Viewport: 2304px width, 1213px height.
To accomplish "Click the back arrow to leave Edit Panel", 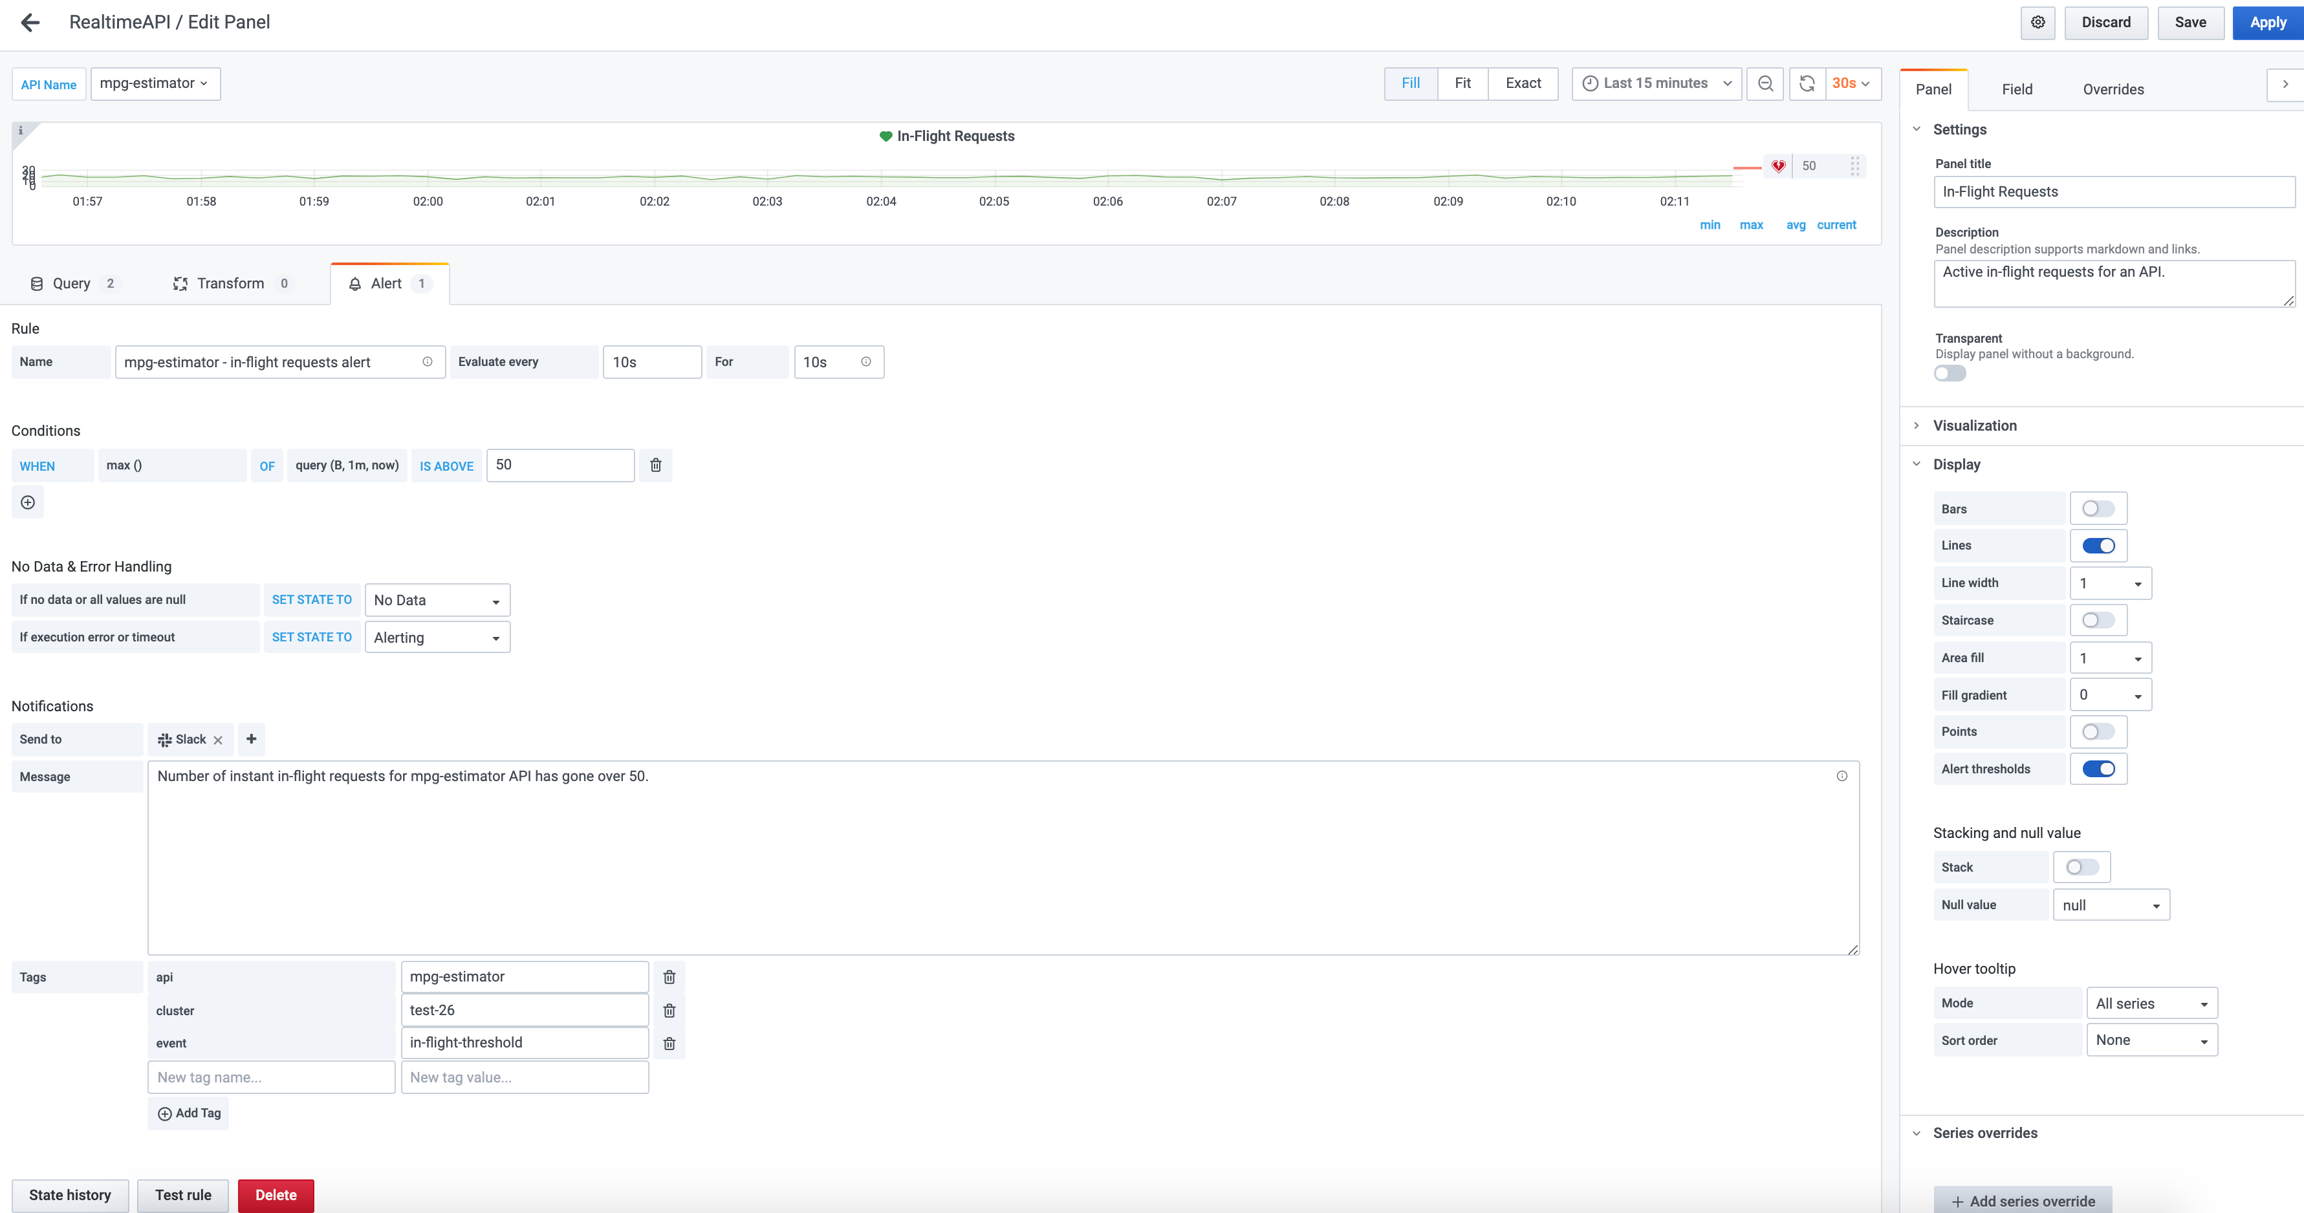I will tap(30, 22).
